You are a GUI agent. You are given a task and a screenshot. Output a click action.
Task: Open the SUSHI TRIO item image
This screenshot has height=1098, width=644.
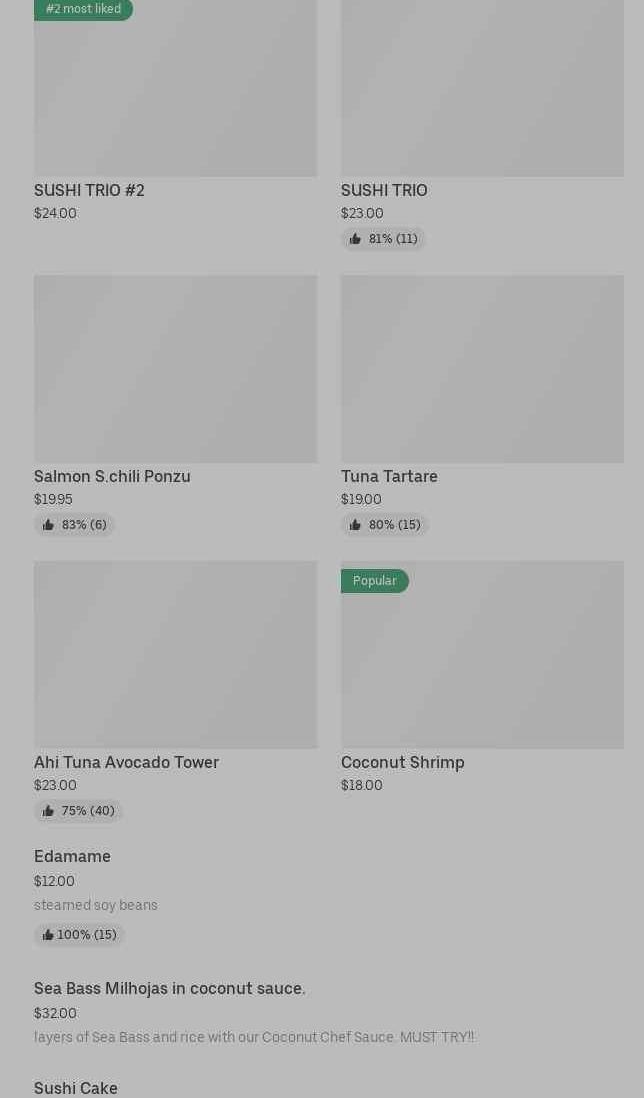point(482,88)
